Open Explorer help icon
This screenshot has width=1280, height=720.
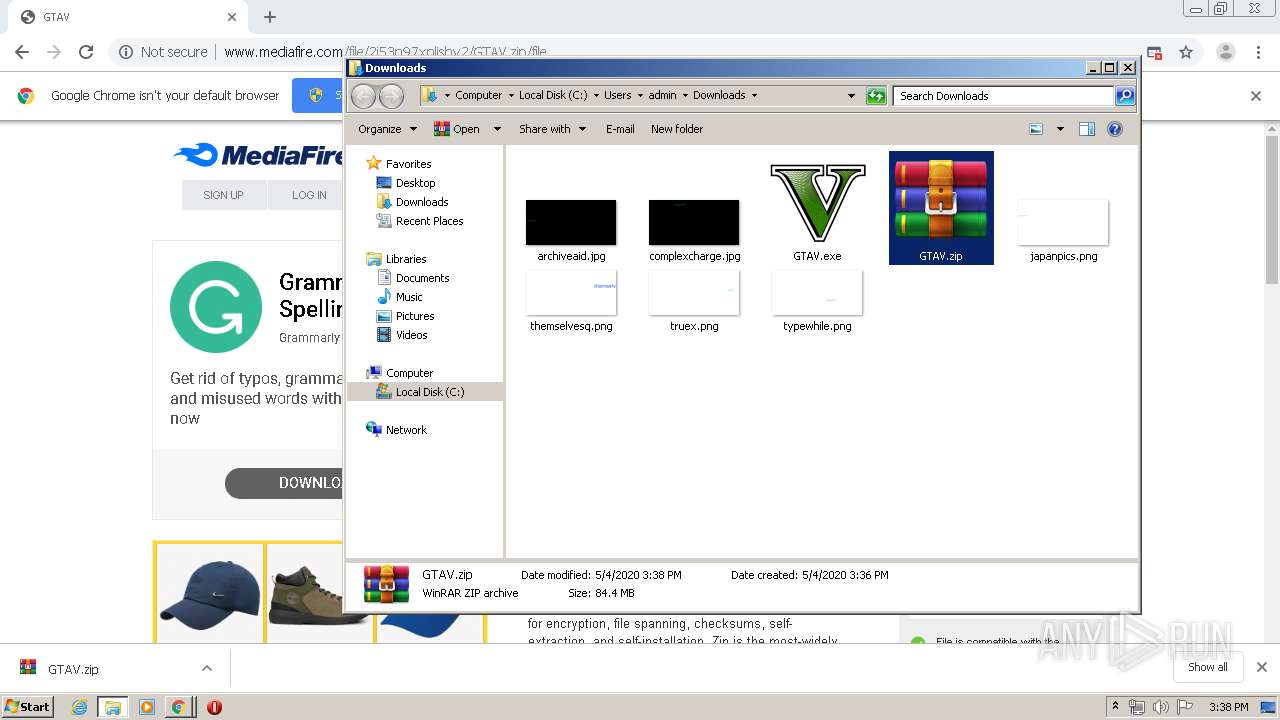pos(1115,129)
